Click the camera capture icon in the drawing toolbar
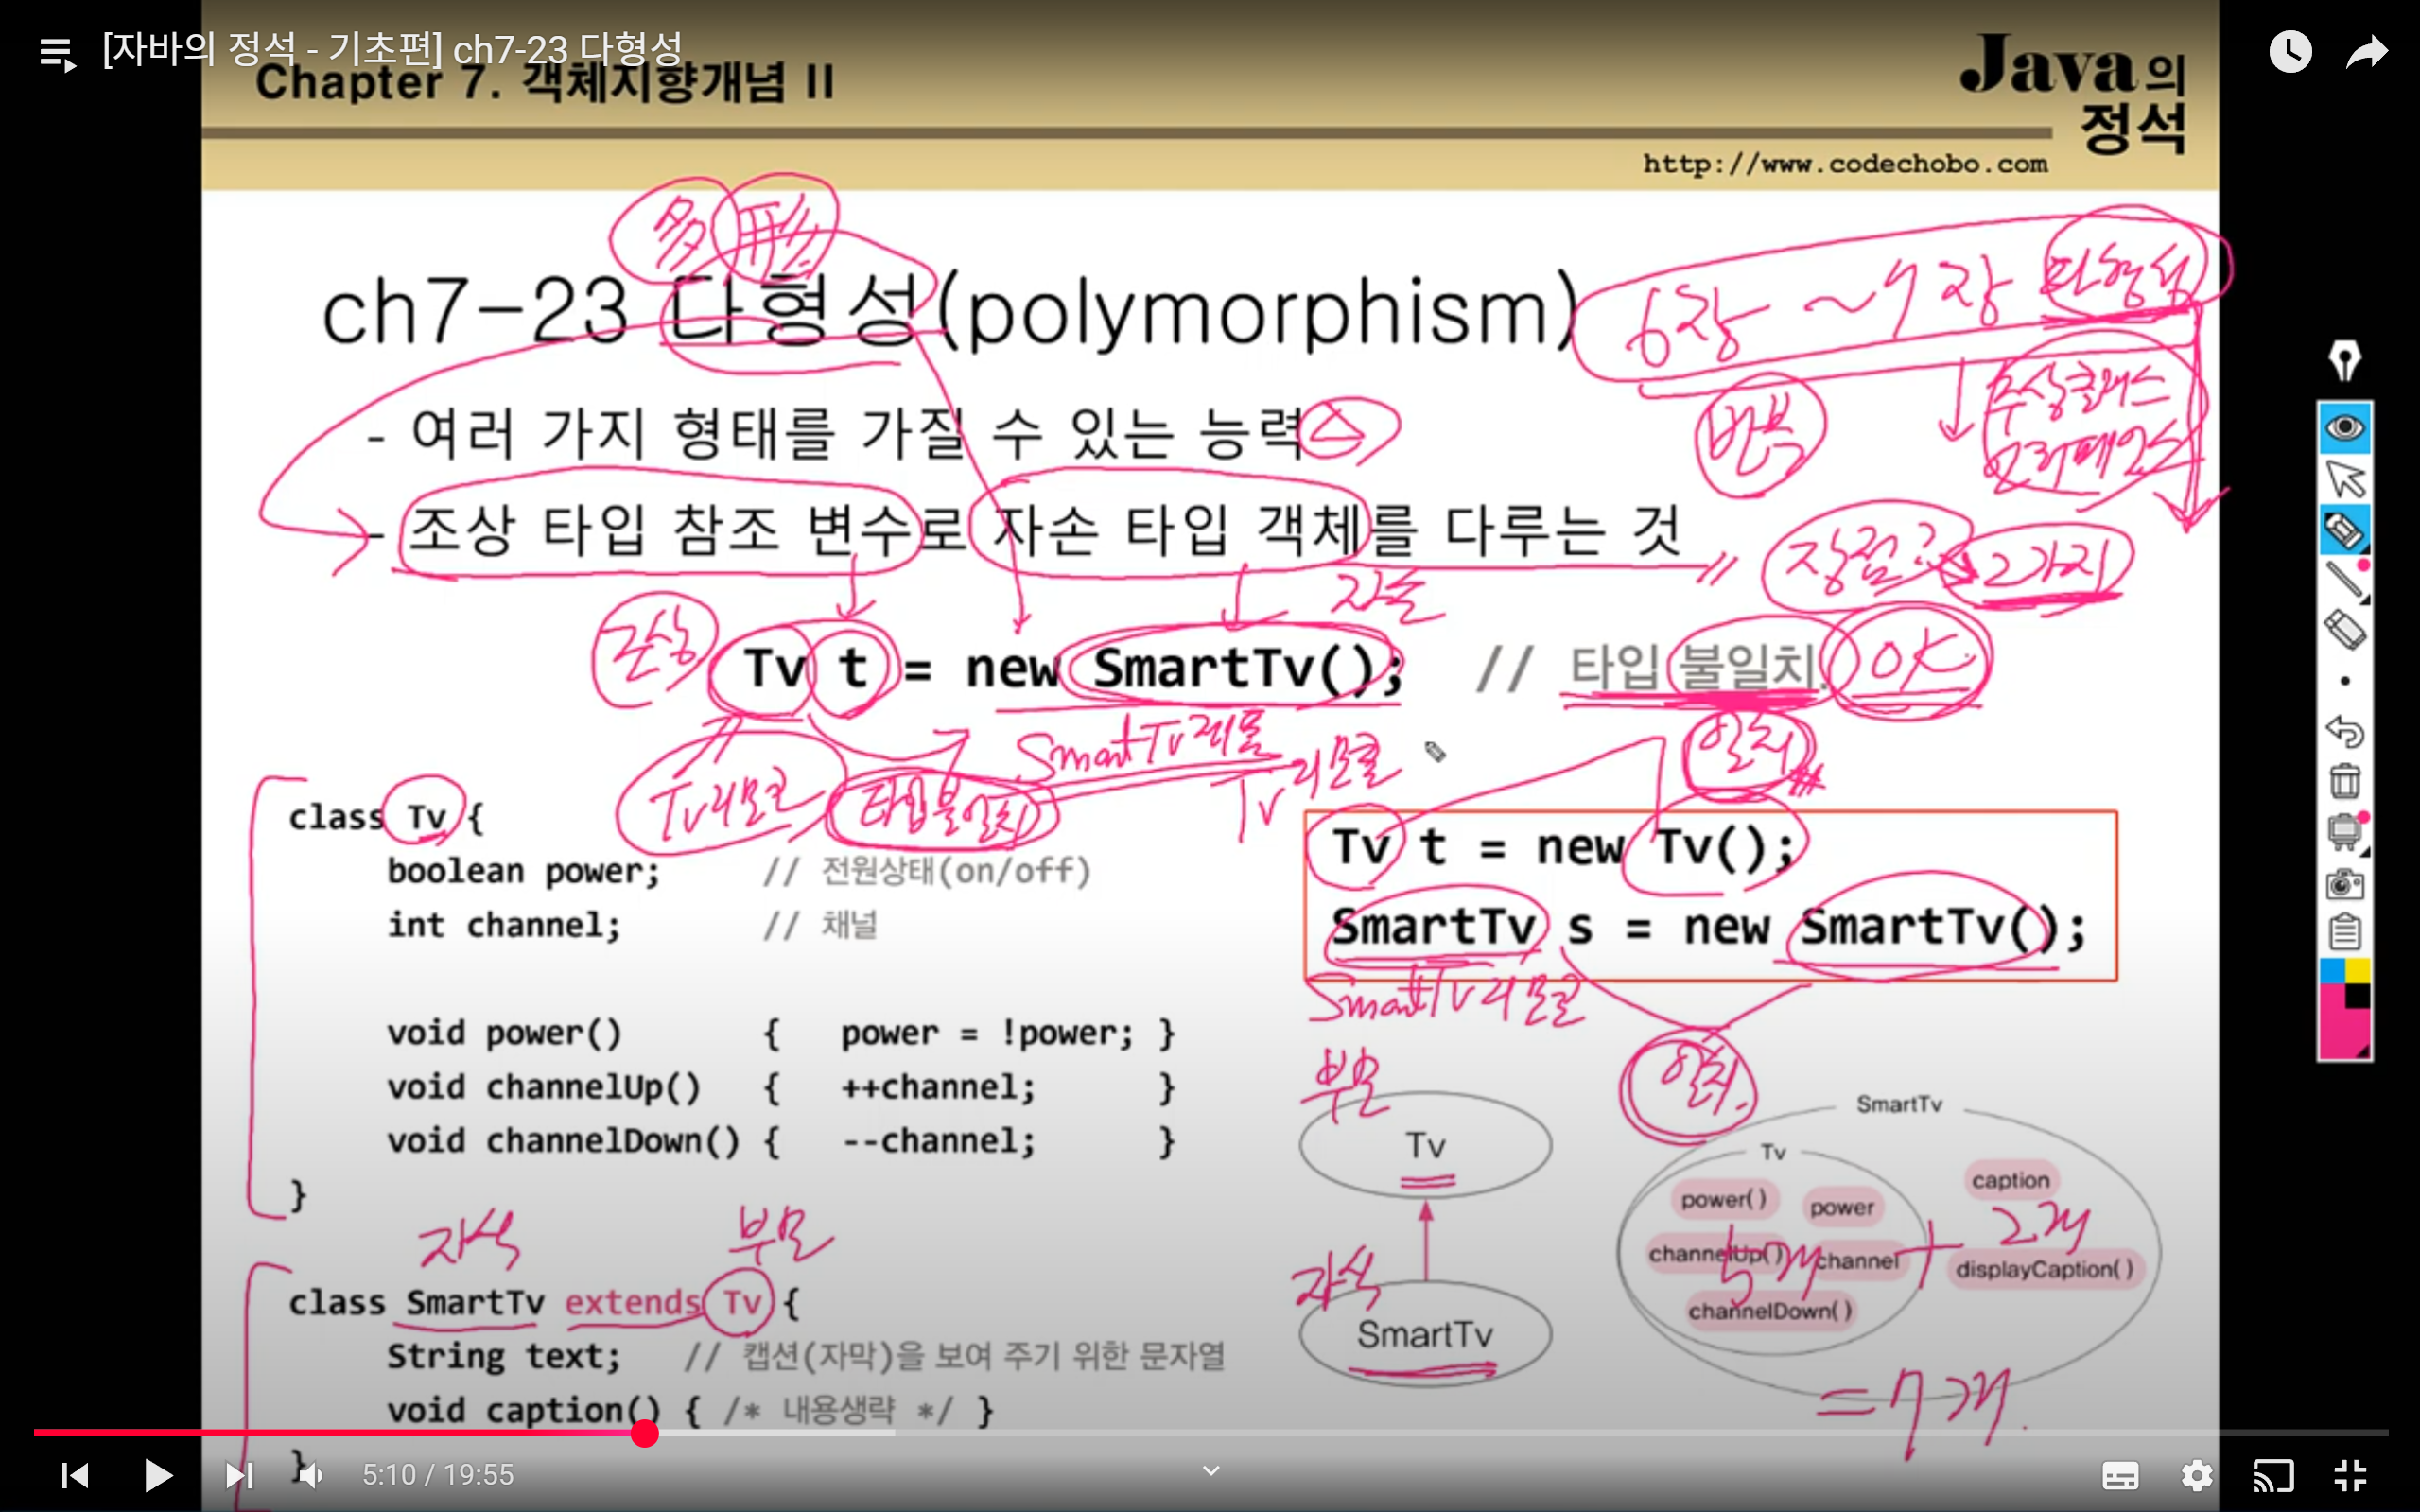 coord(2345,883)
